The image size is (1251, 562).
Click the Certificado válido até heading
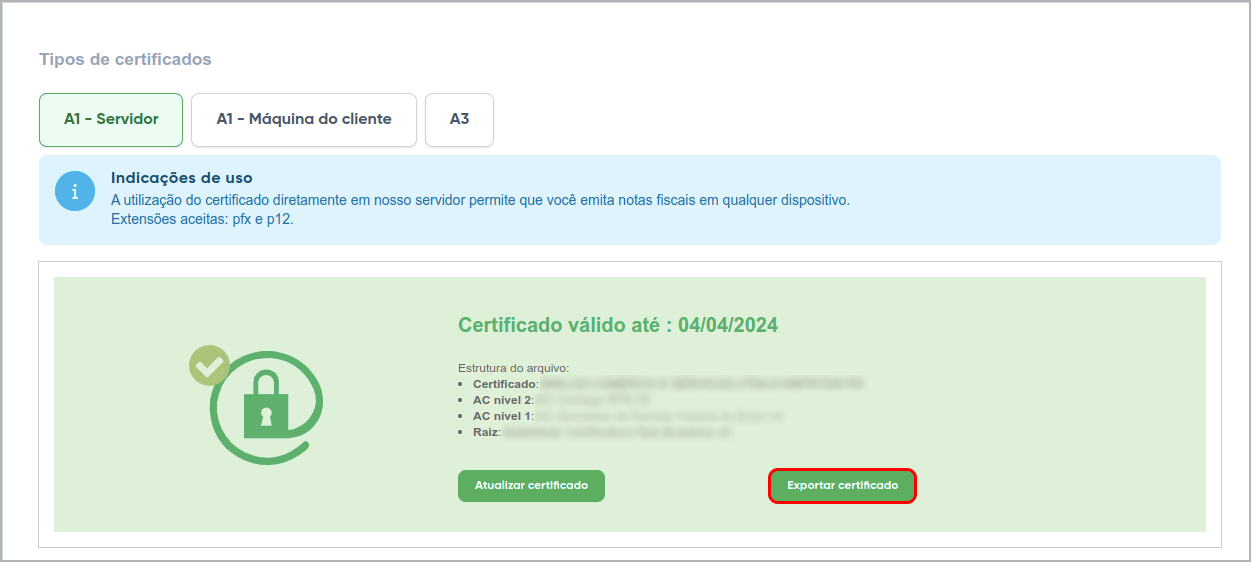(565, 325)
